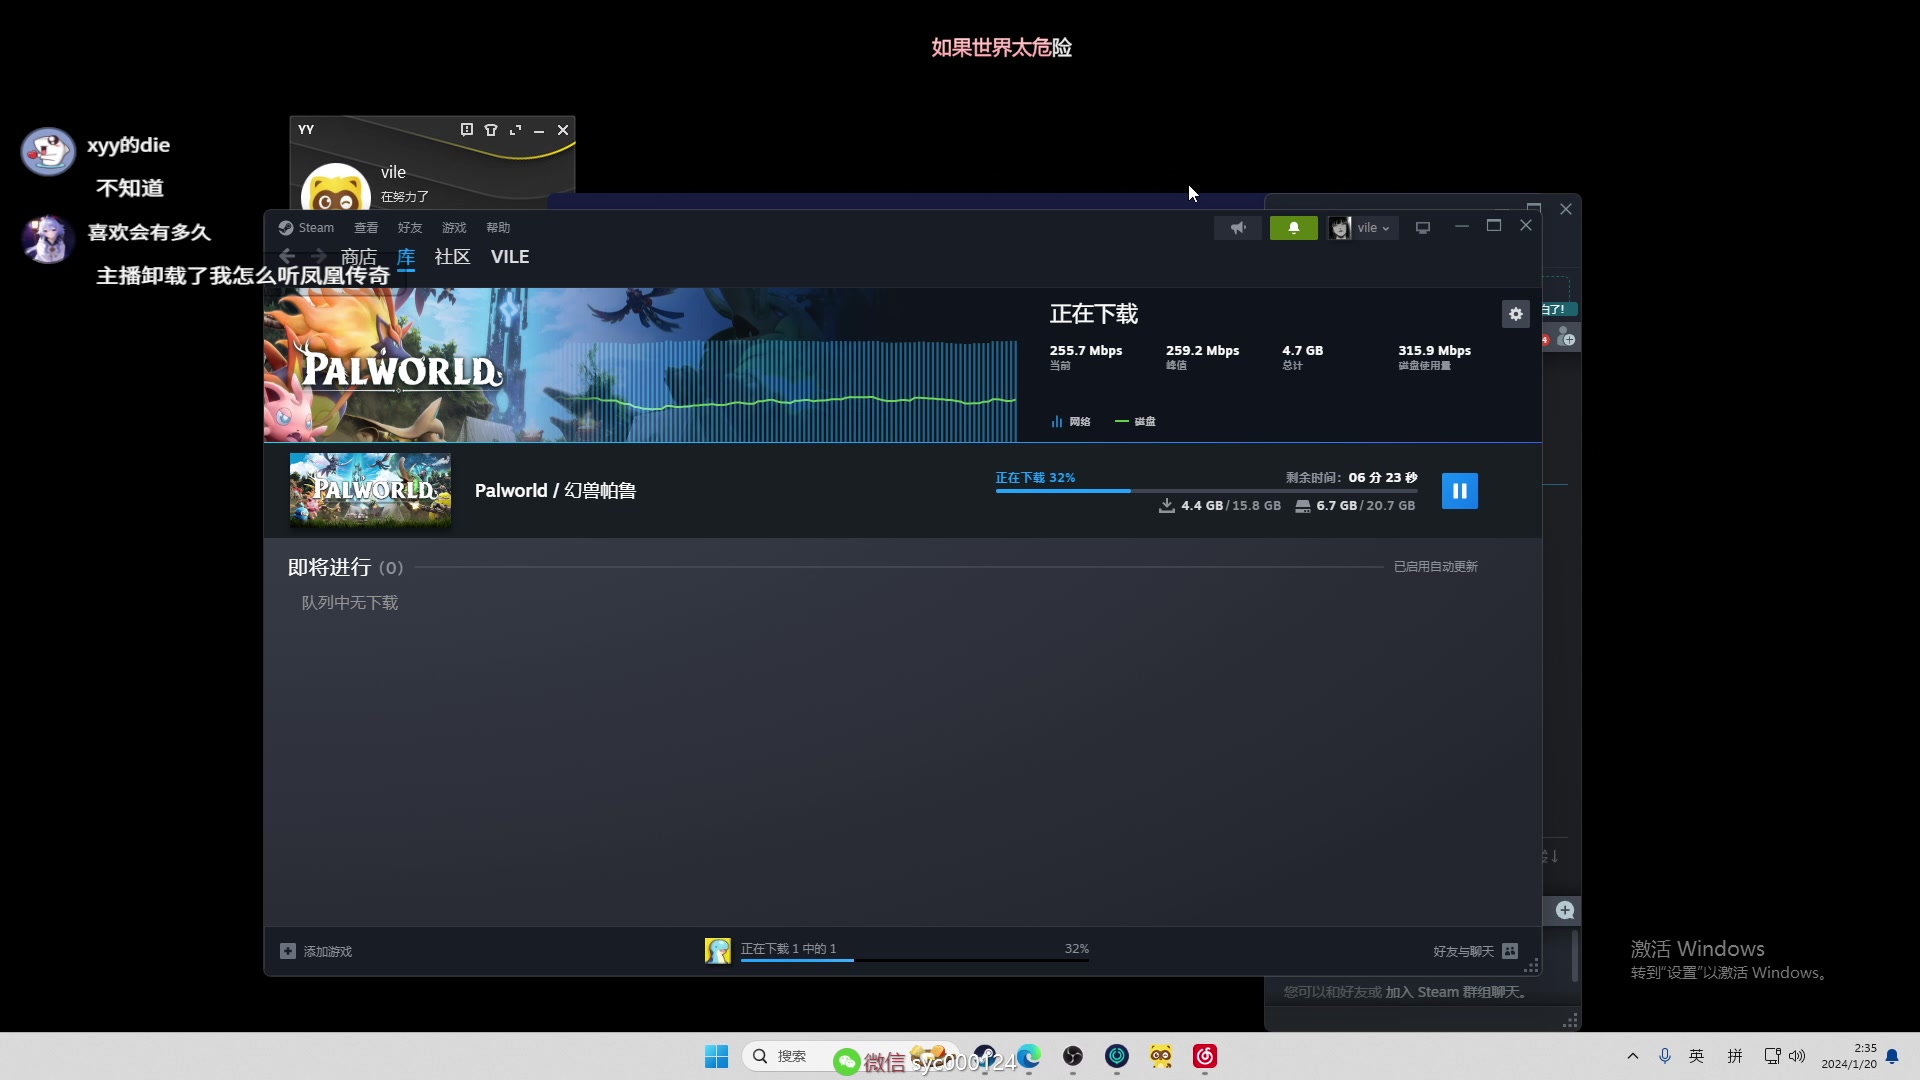Screen dimensions: 1920x1080
Task: Open taskbar clock 2:35
Action: [x=1849, y=1056]
